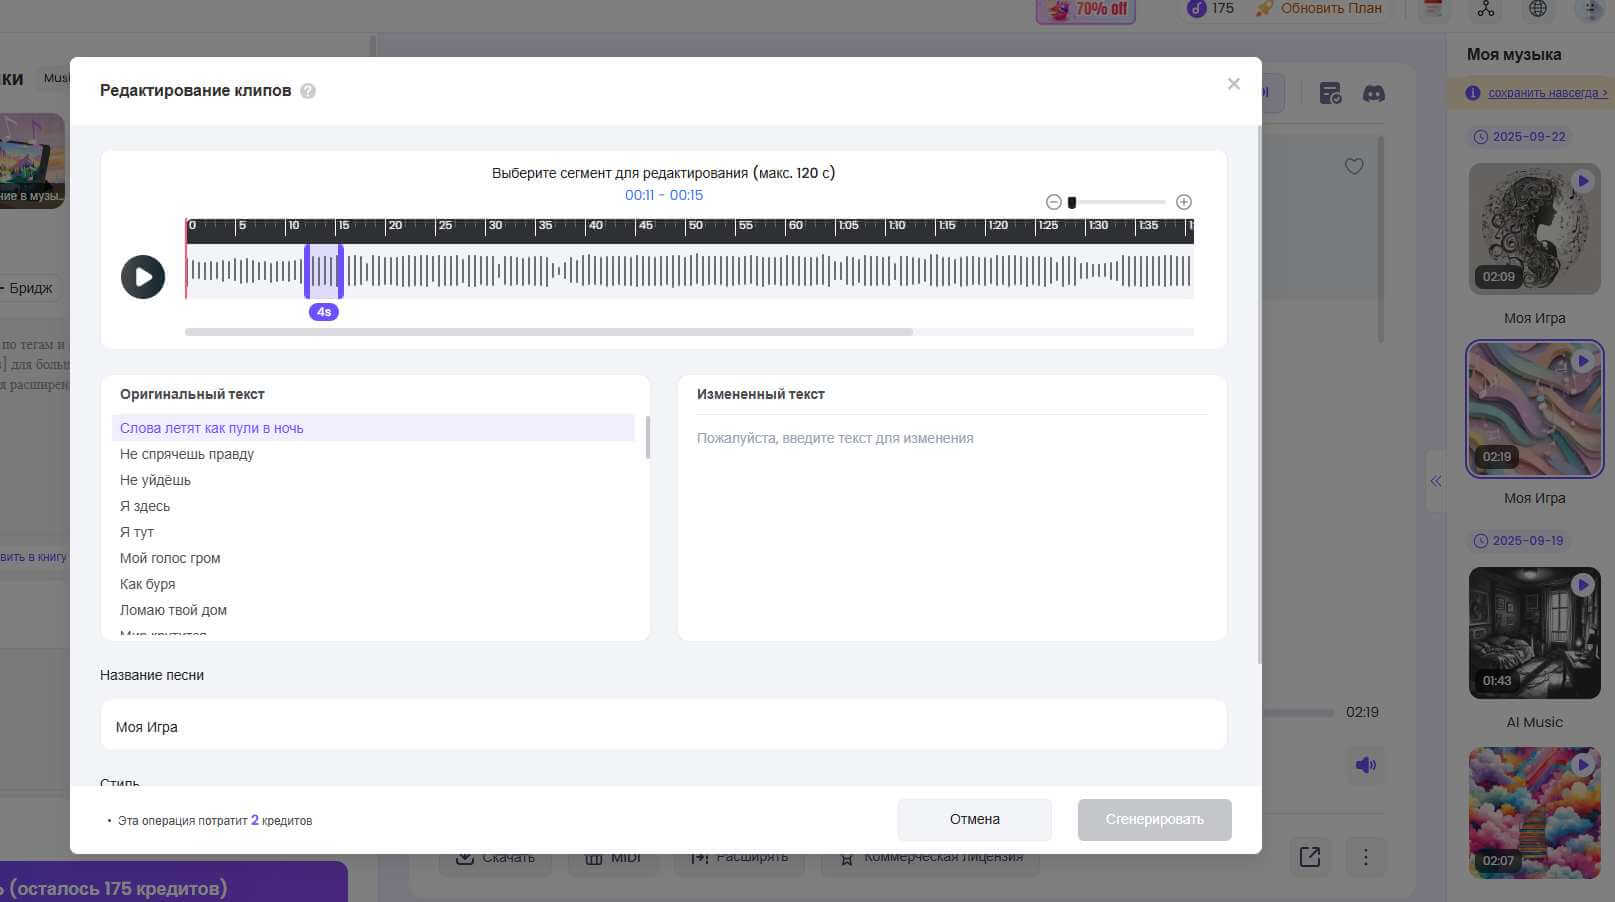Open the 02:09 Моя Игра thumbnail

[1534, 229]
